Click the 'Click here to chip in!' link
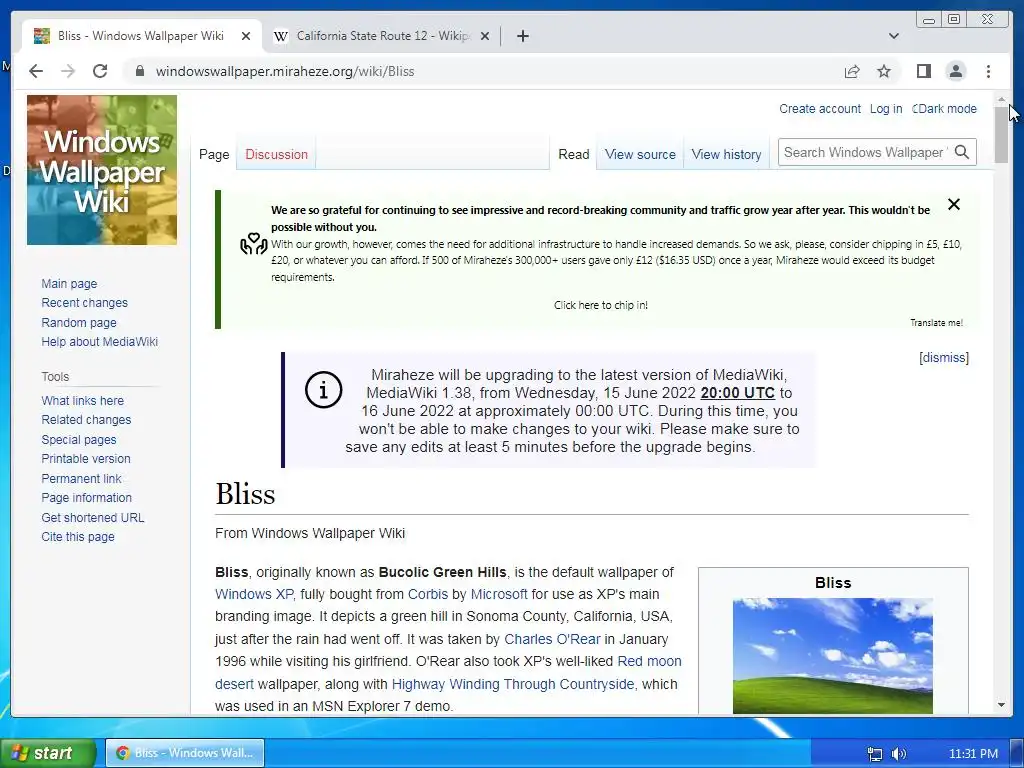The height and width of the screenshot is (768, 1024). click(x=601, y=305)
